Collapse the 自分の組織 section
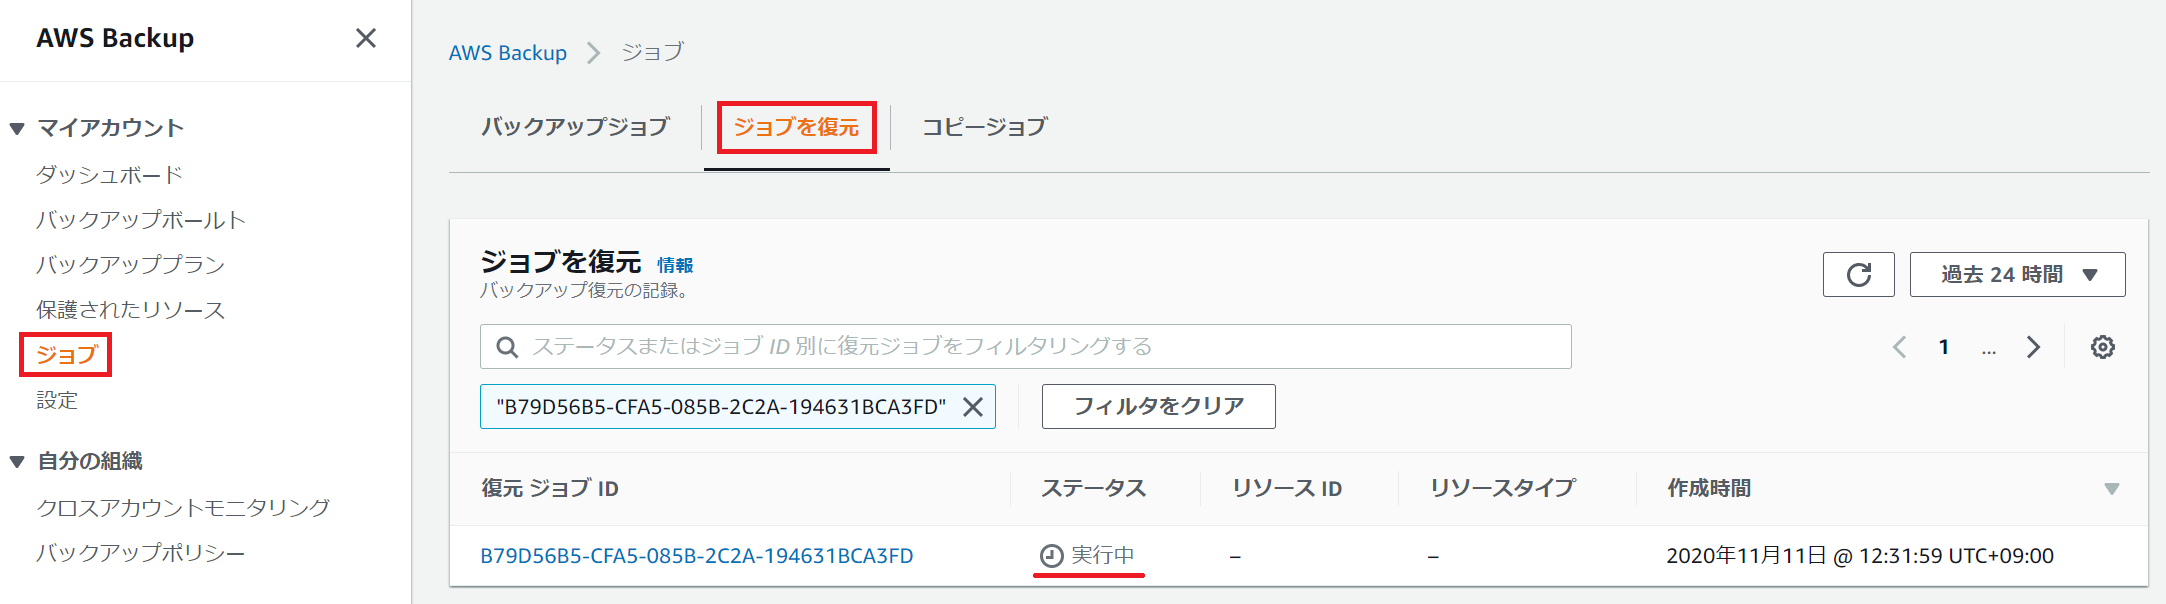The image size is (2166, 604). (17, 461)
